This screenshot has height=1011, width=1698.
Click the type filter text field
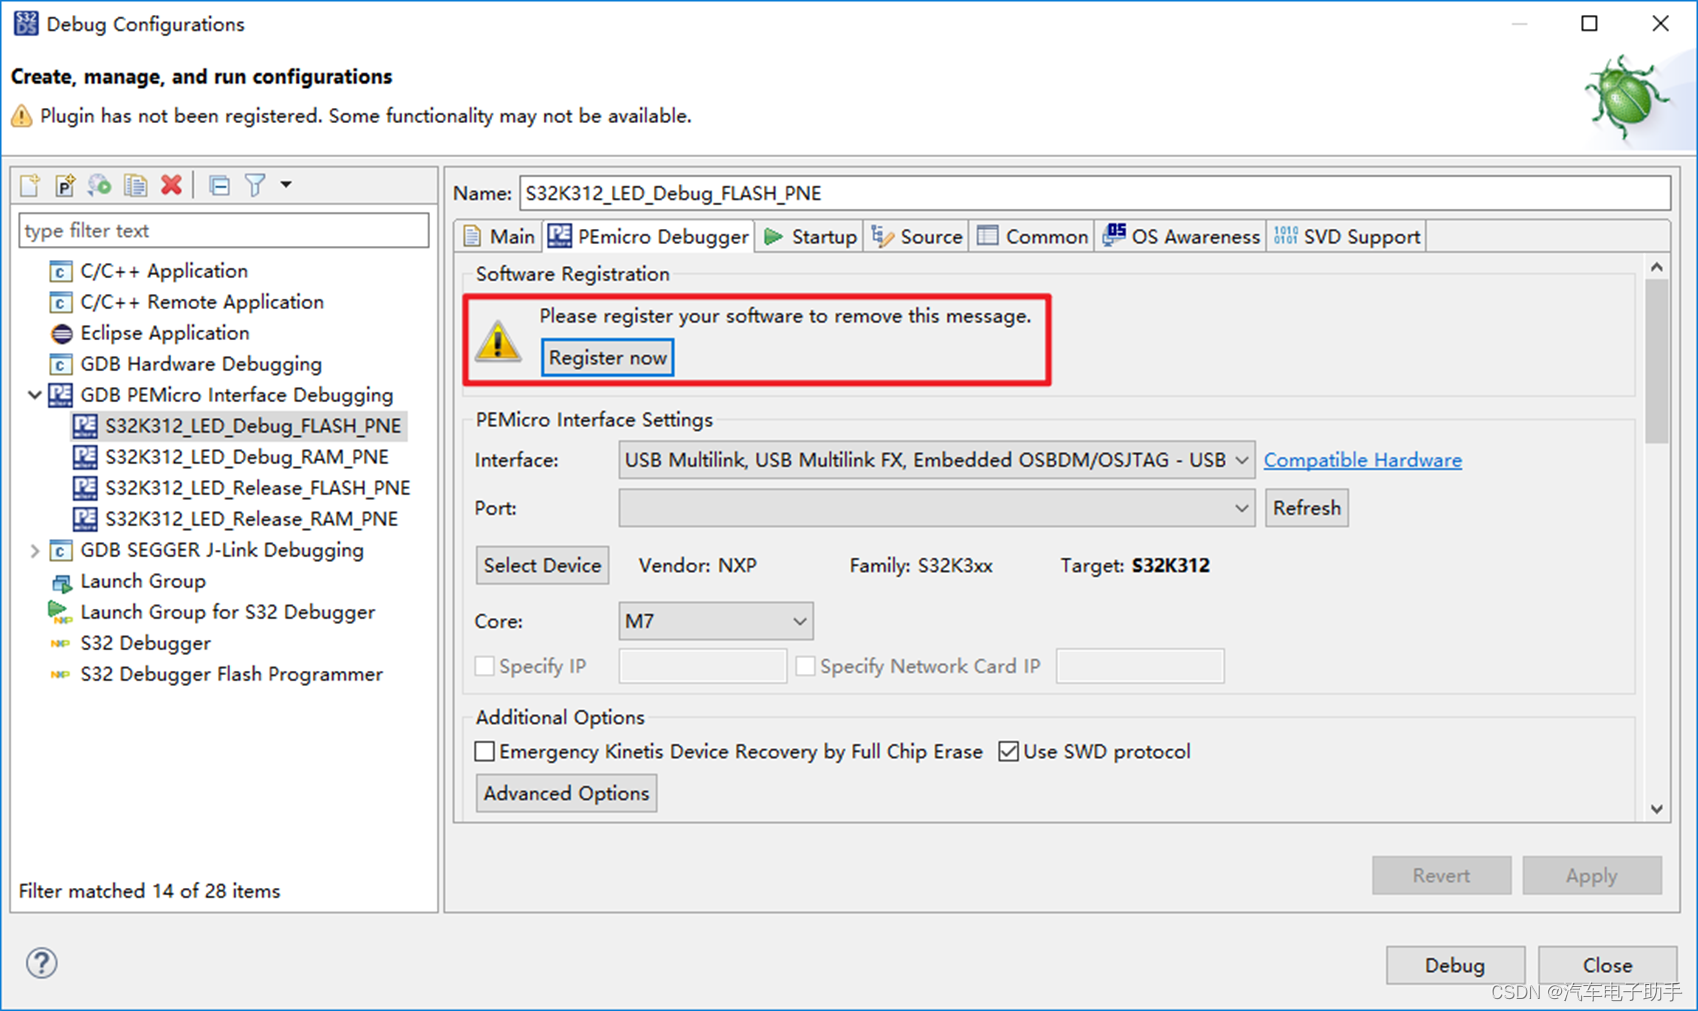point(224,231)
